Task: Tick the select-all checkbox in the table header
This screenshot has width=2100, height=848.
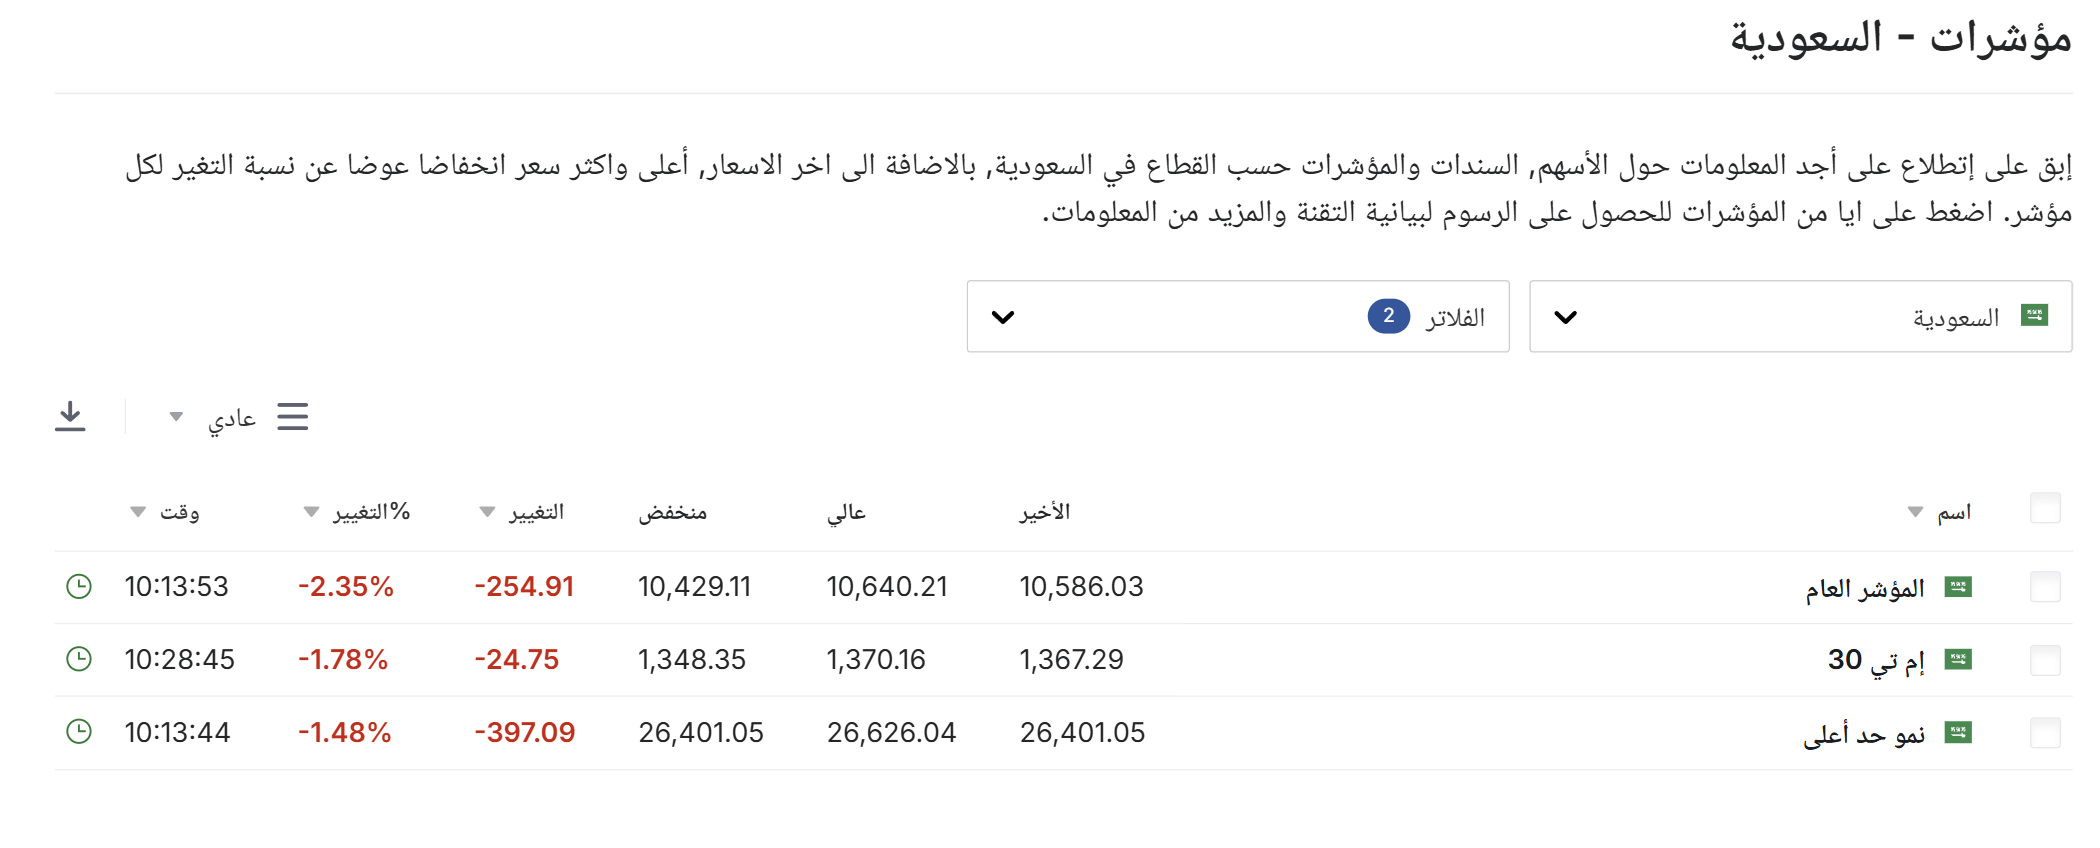Action: click(2045, 508)
